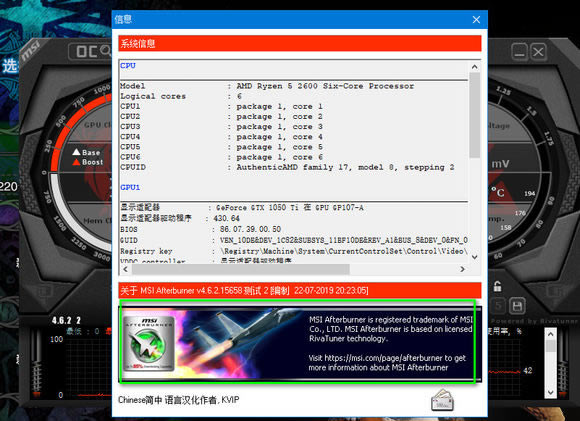Image resolution: width=580 pixels, height=421 pixels.
Task: Click the save profile floppy icon in Afterburner
Action: 517,306
